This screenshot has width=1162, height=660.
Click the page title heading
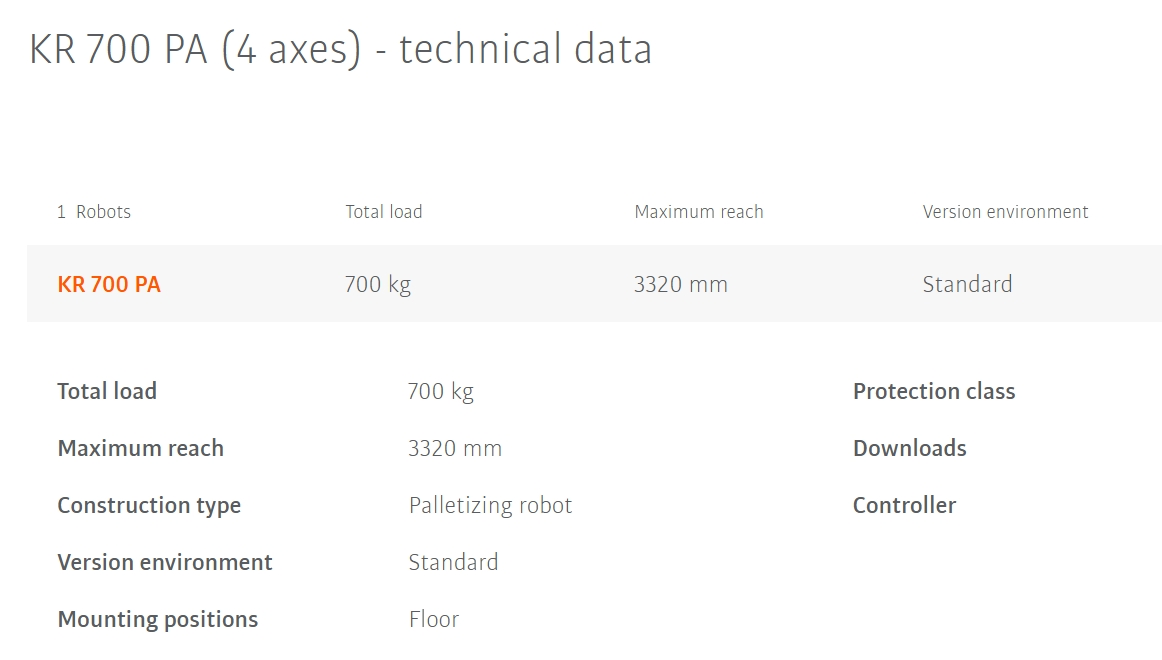(340, 49)
